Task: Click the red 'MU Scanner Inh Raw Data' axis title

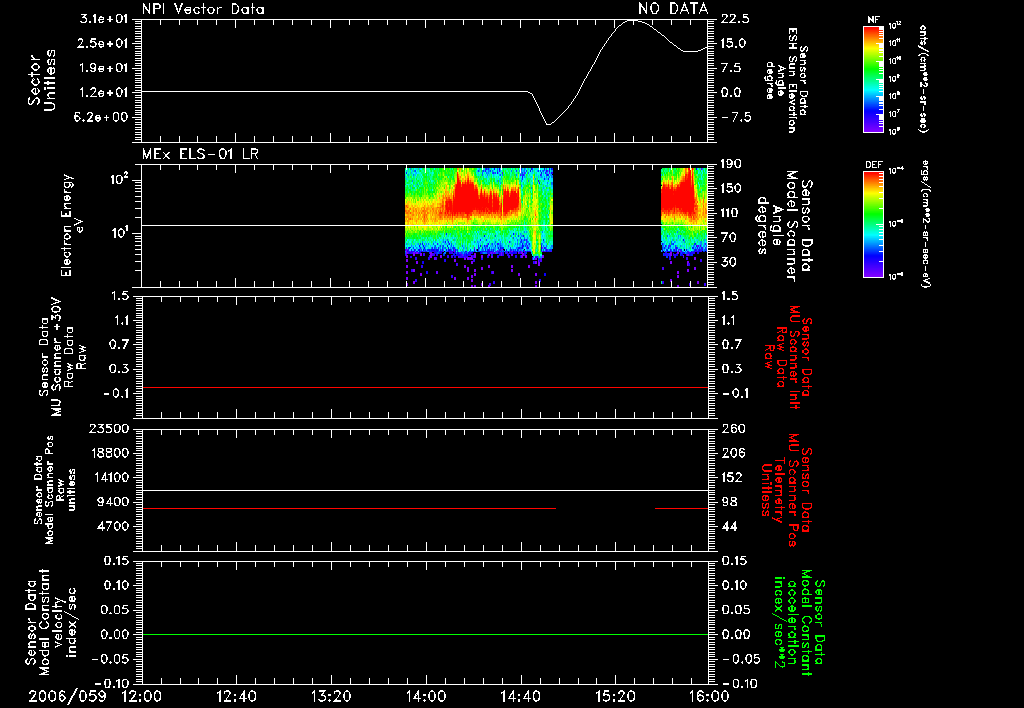Action: coord(788,358)
